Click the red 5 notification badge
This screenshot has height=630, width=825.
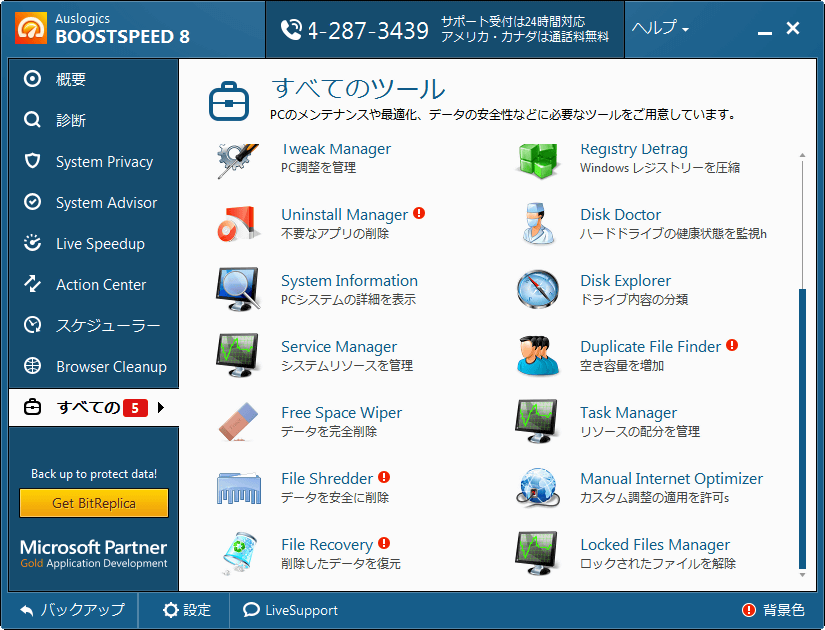pyautogui.click(x=135, y=408)
